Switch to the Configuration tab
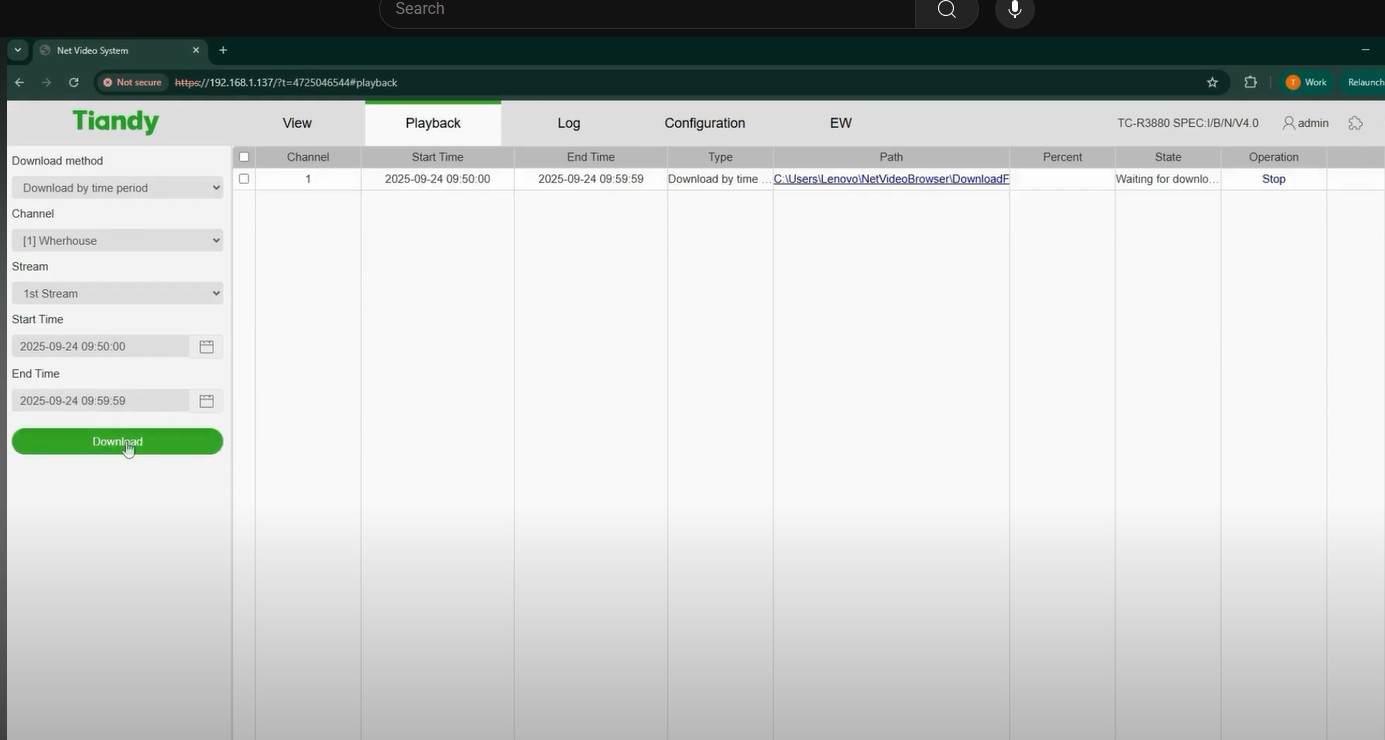Viewport: 1385px width, 740px height. (704, 122)
